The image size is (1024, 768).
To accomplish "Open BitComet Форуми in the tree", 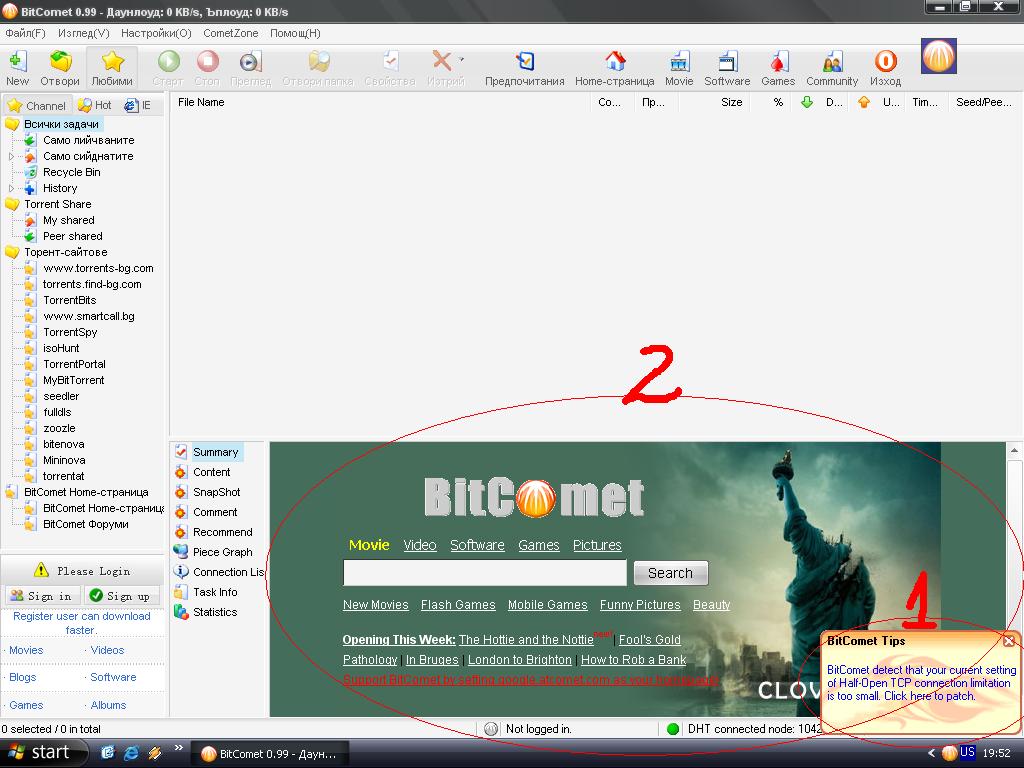I will pos(86,524).
